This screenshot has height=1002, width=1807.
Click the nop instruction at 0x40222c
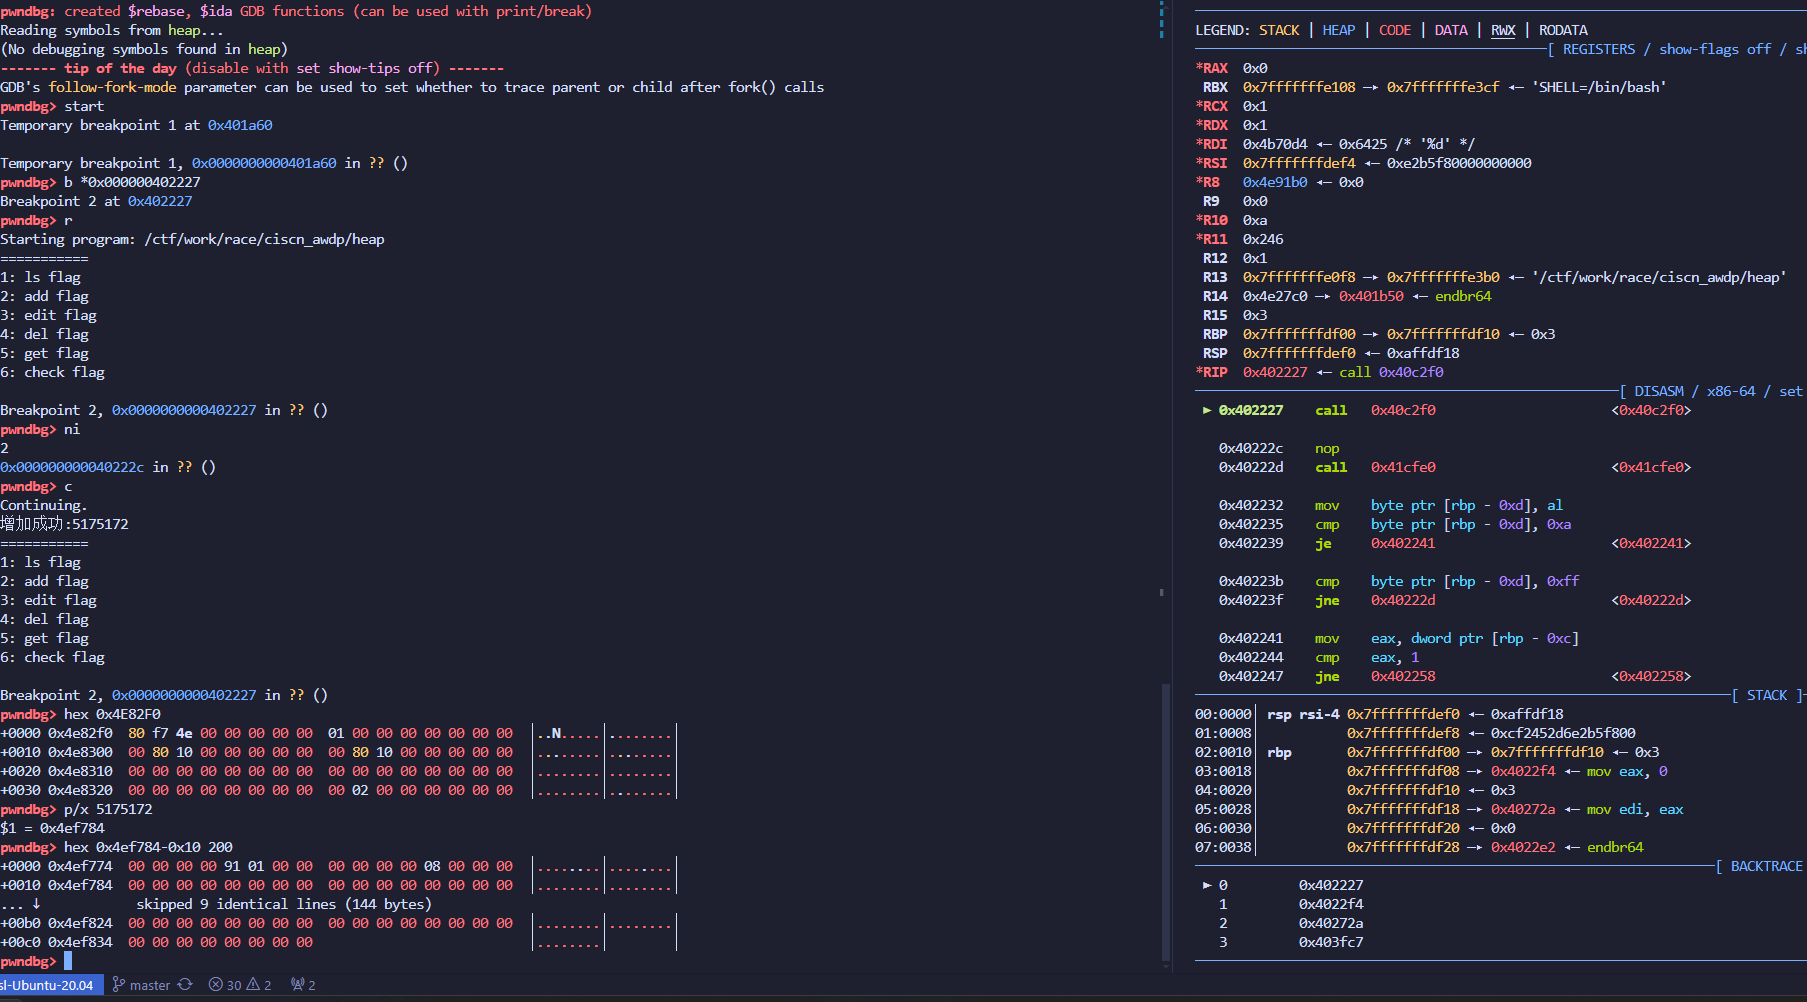pyautogui.click(x=1327, y=448)
